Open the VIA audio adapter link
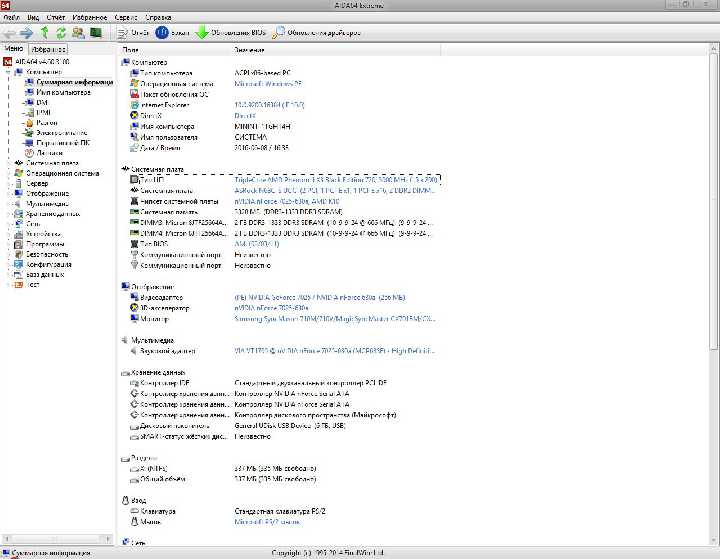Screen dimensions: 720x559 coord(334,351)
